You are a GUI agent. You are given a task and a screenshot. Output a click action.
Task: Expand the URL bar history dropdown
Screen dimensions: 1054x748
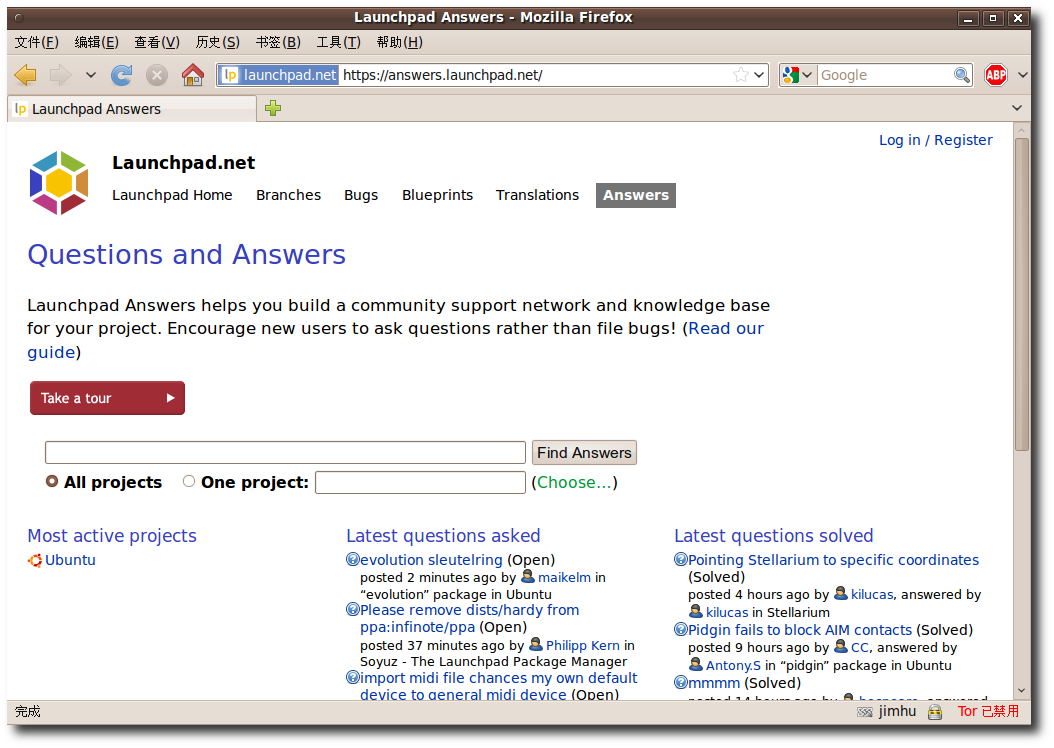[x=759, y=75]
